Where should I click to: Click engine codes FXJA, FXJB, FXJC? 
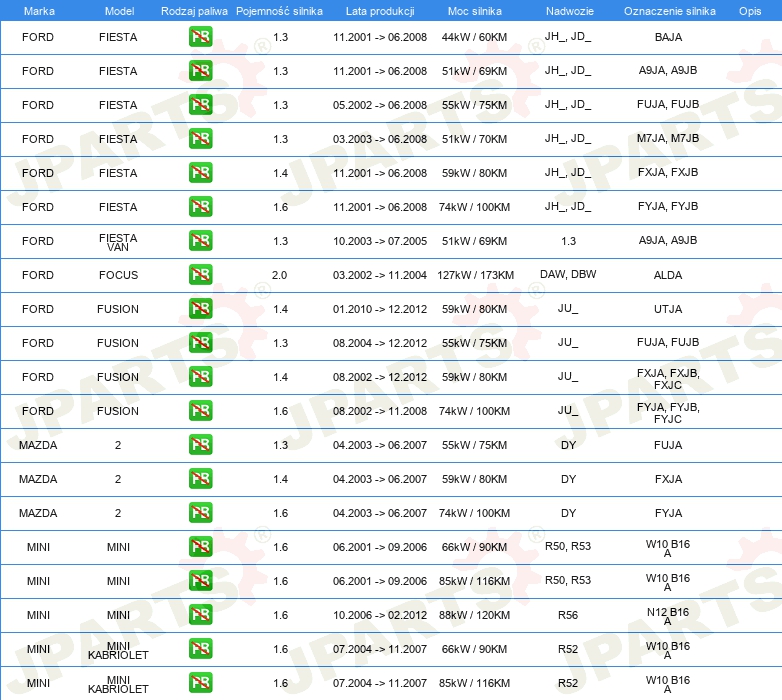(x=668, y=379)
